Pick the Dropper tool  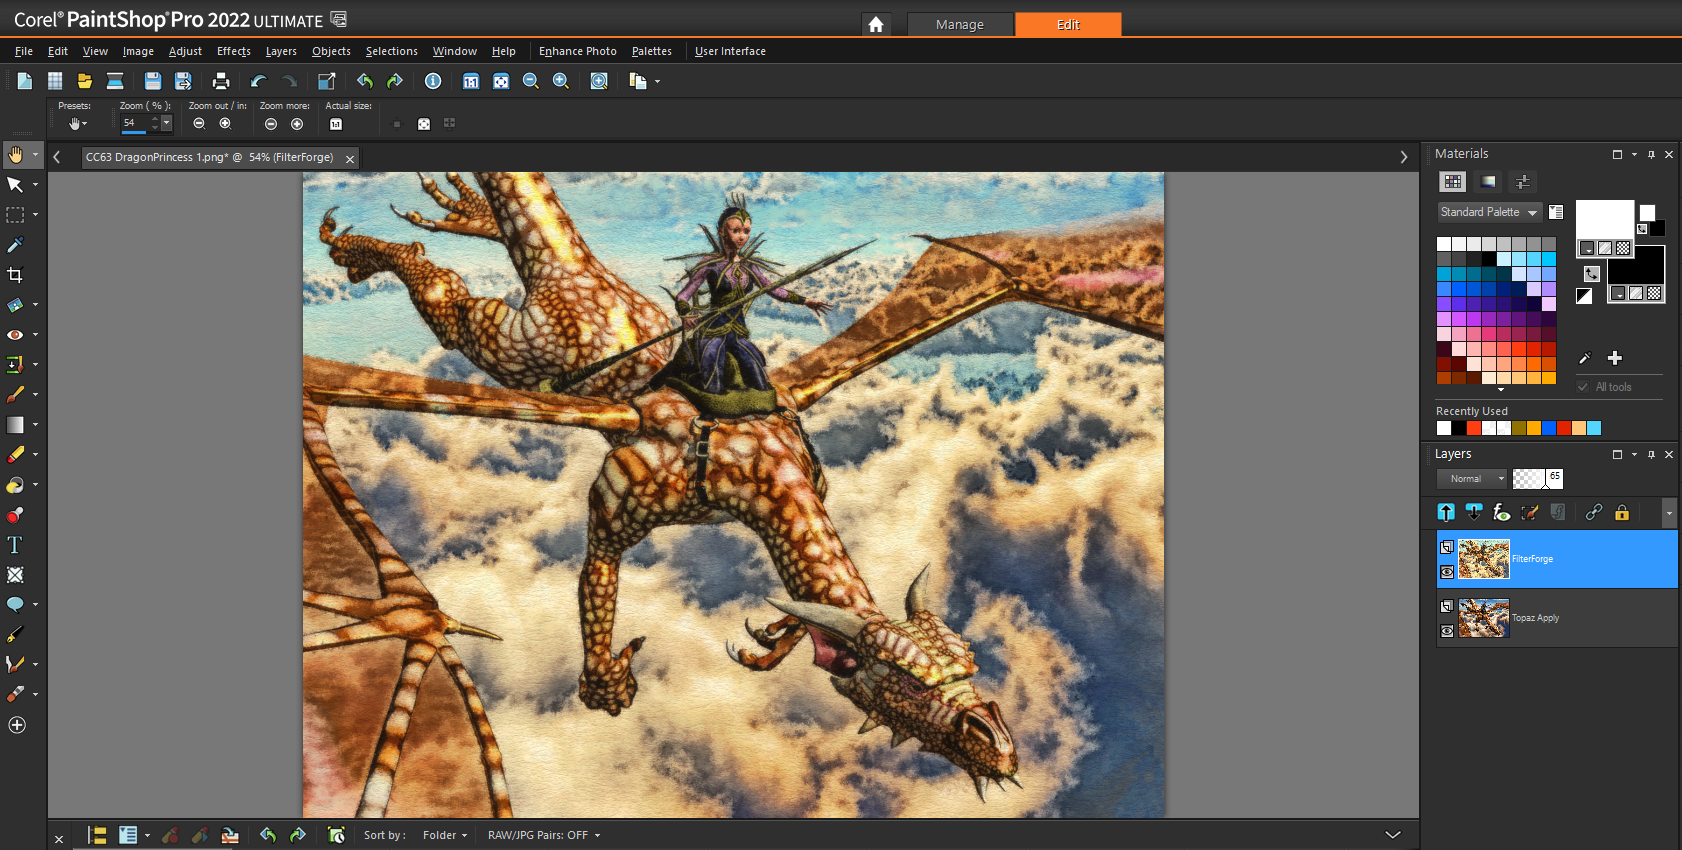coord(15,245)
